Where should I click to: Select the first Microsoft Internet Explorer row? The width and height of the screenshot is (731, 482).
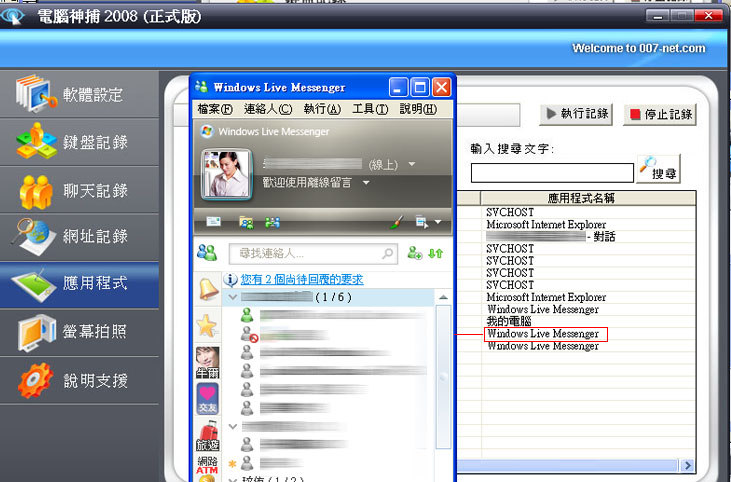click(588, 224)
